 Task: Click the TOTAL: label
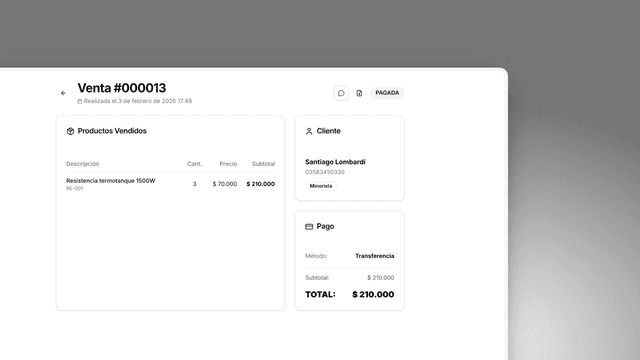pos(320,294)
